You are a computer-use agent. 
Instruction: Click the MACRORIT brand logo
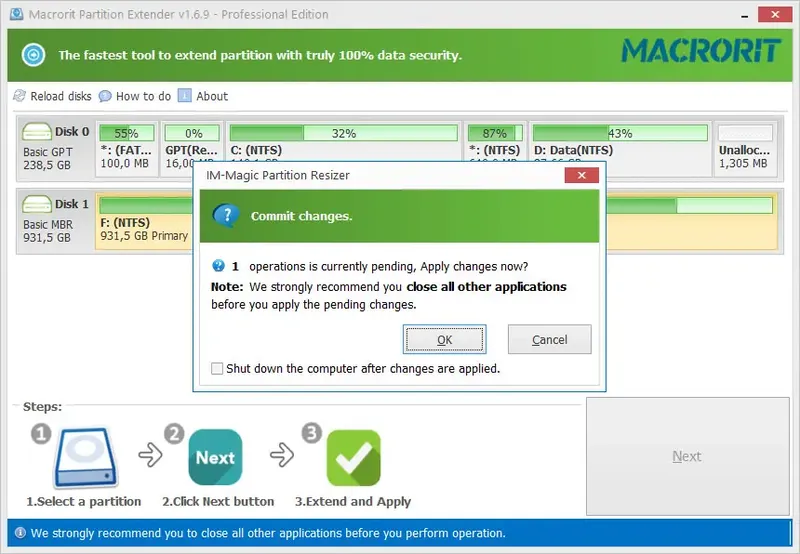(x=702, y=51)
